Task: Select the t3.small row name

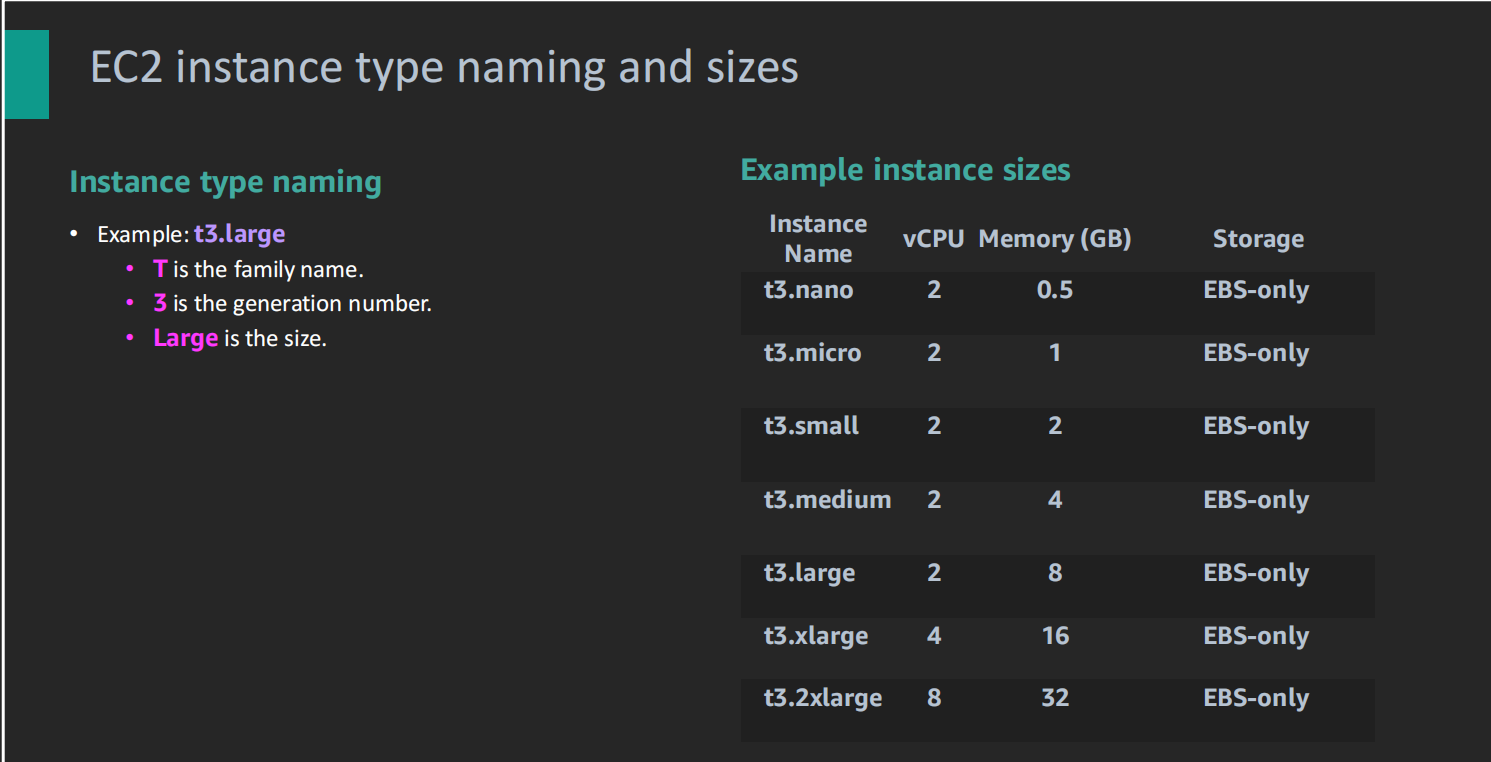Action: (x=811, y=426)
